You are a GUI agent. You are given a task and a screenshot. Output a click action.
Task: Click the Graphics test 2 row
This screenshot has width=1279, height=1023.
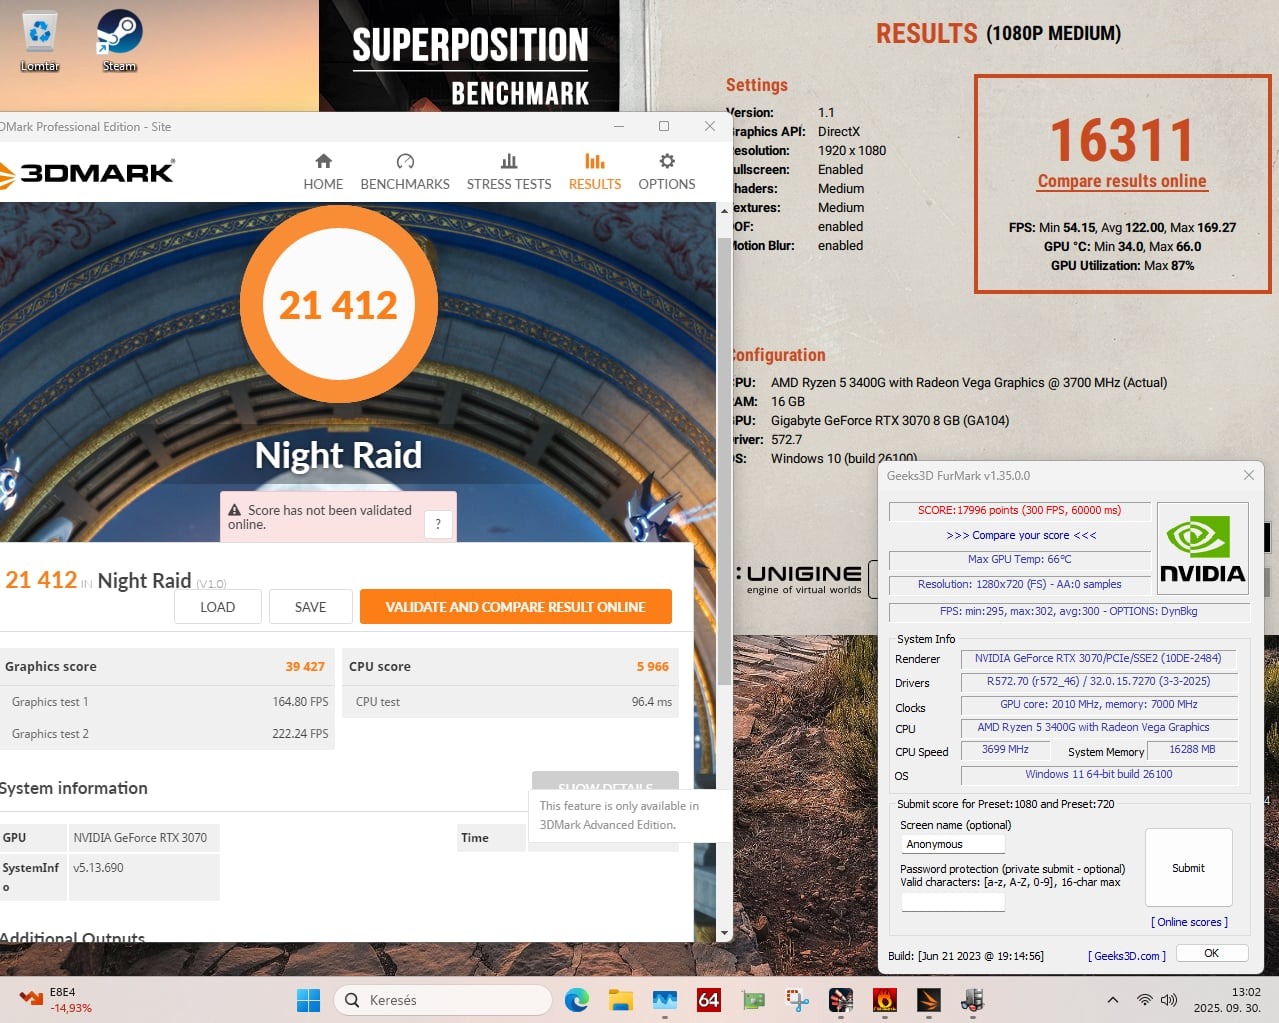click(168, 734)
